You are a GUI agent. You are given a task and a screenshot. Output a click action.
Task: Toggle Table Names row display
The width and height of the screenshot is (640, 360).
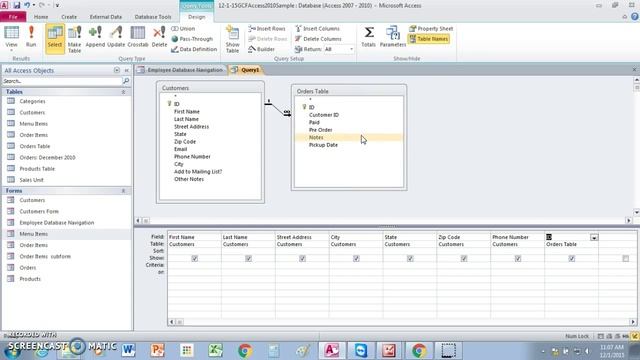click(x=429, y=39)
